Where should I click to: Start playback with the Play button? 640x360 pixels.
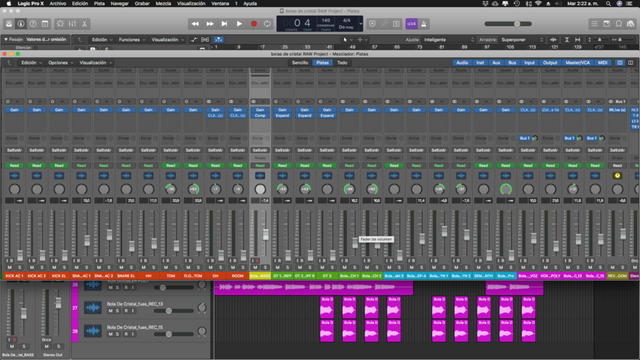(x=239, y=24)
